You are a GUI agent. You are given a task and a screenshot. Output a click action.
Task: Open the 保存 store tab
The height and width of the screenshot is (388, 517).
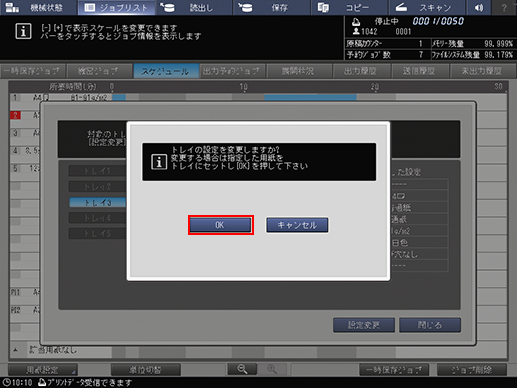coord(272,7)
